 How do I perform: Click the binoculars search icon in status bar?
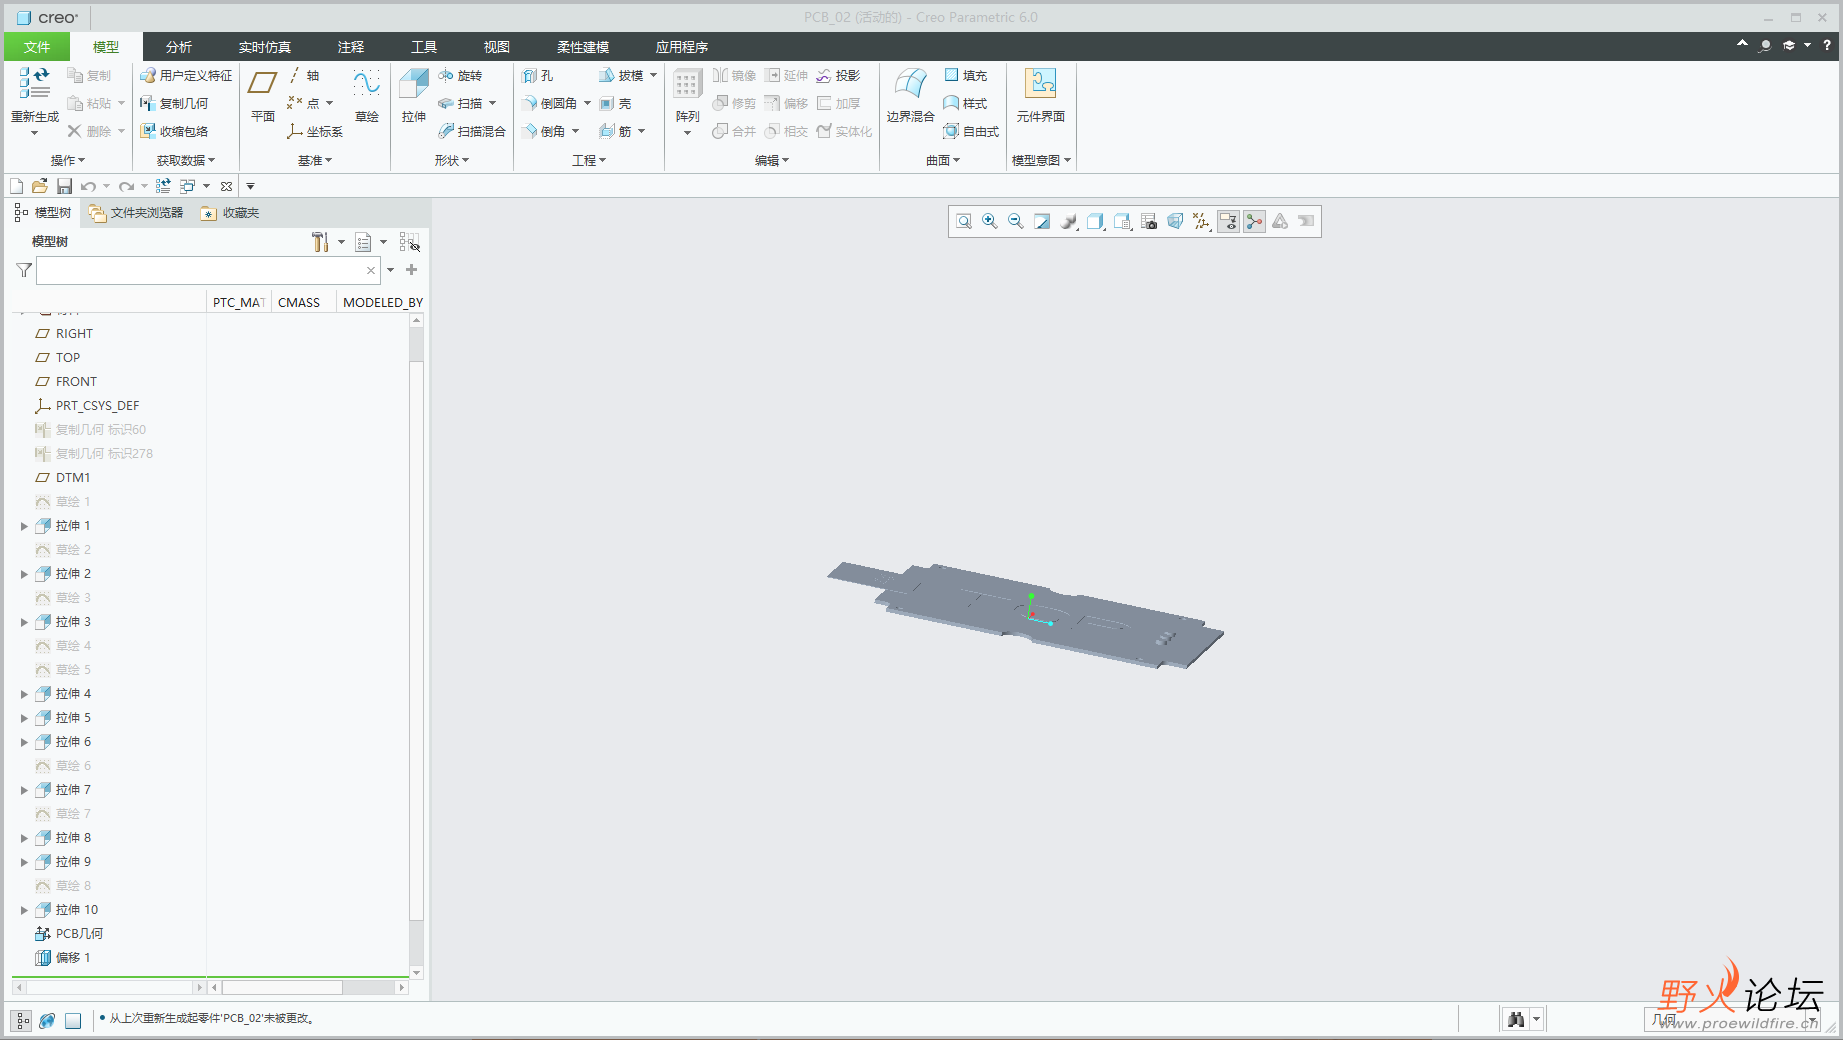coord(1516,1019)
